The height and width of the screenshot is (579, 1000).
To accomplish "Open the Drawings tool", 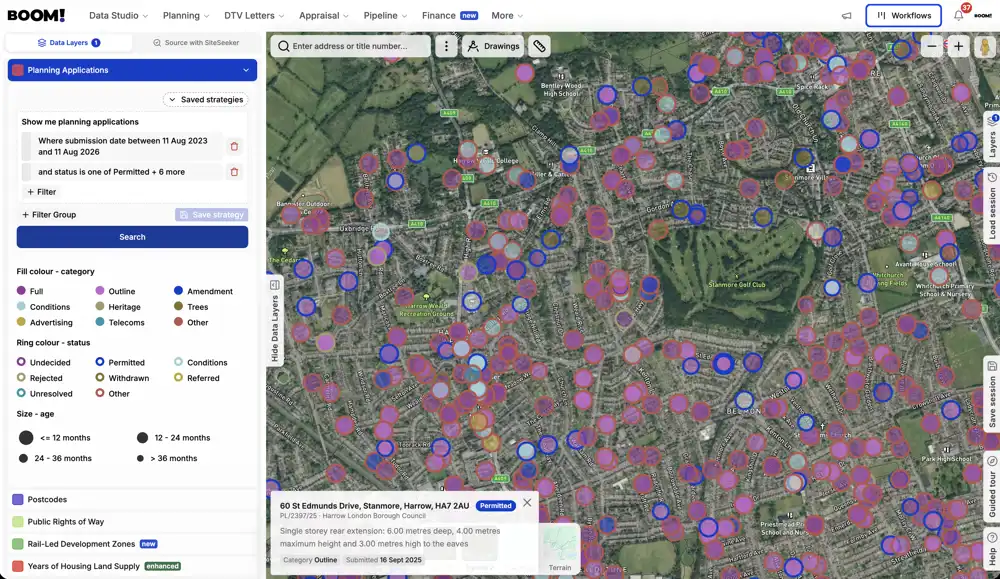I will click(x=493, y=46).
